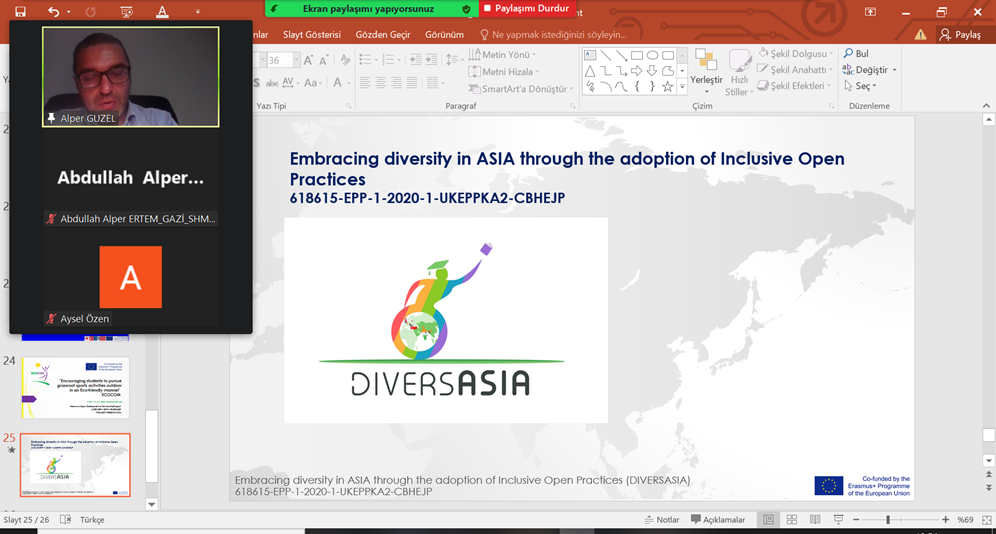Expand the Şekil Dolgusu dropdown
This screenshot has height=534, width=996.
(x=830, y=54)
